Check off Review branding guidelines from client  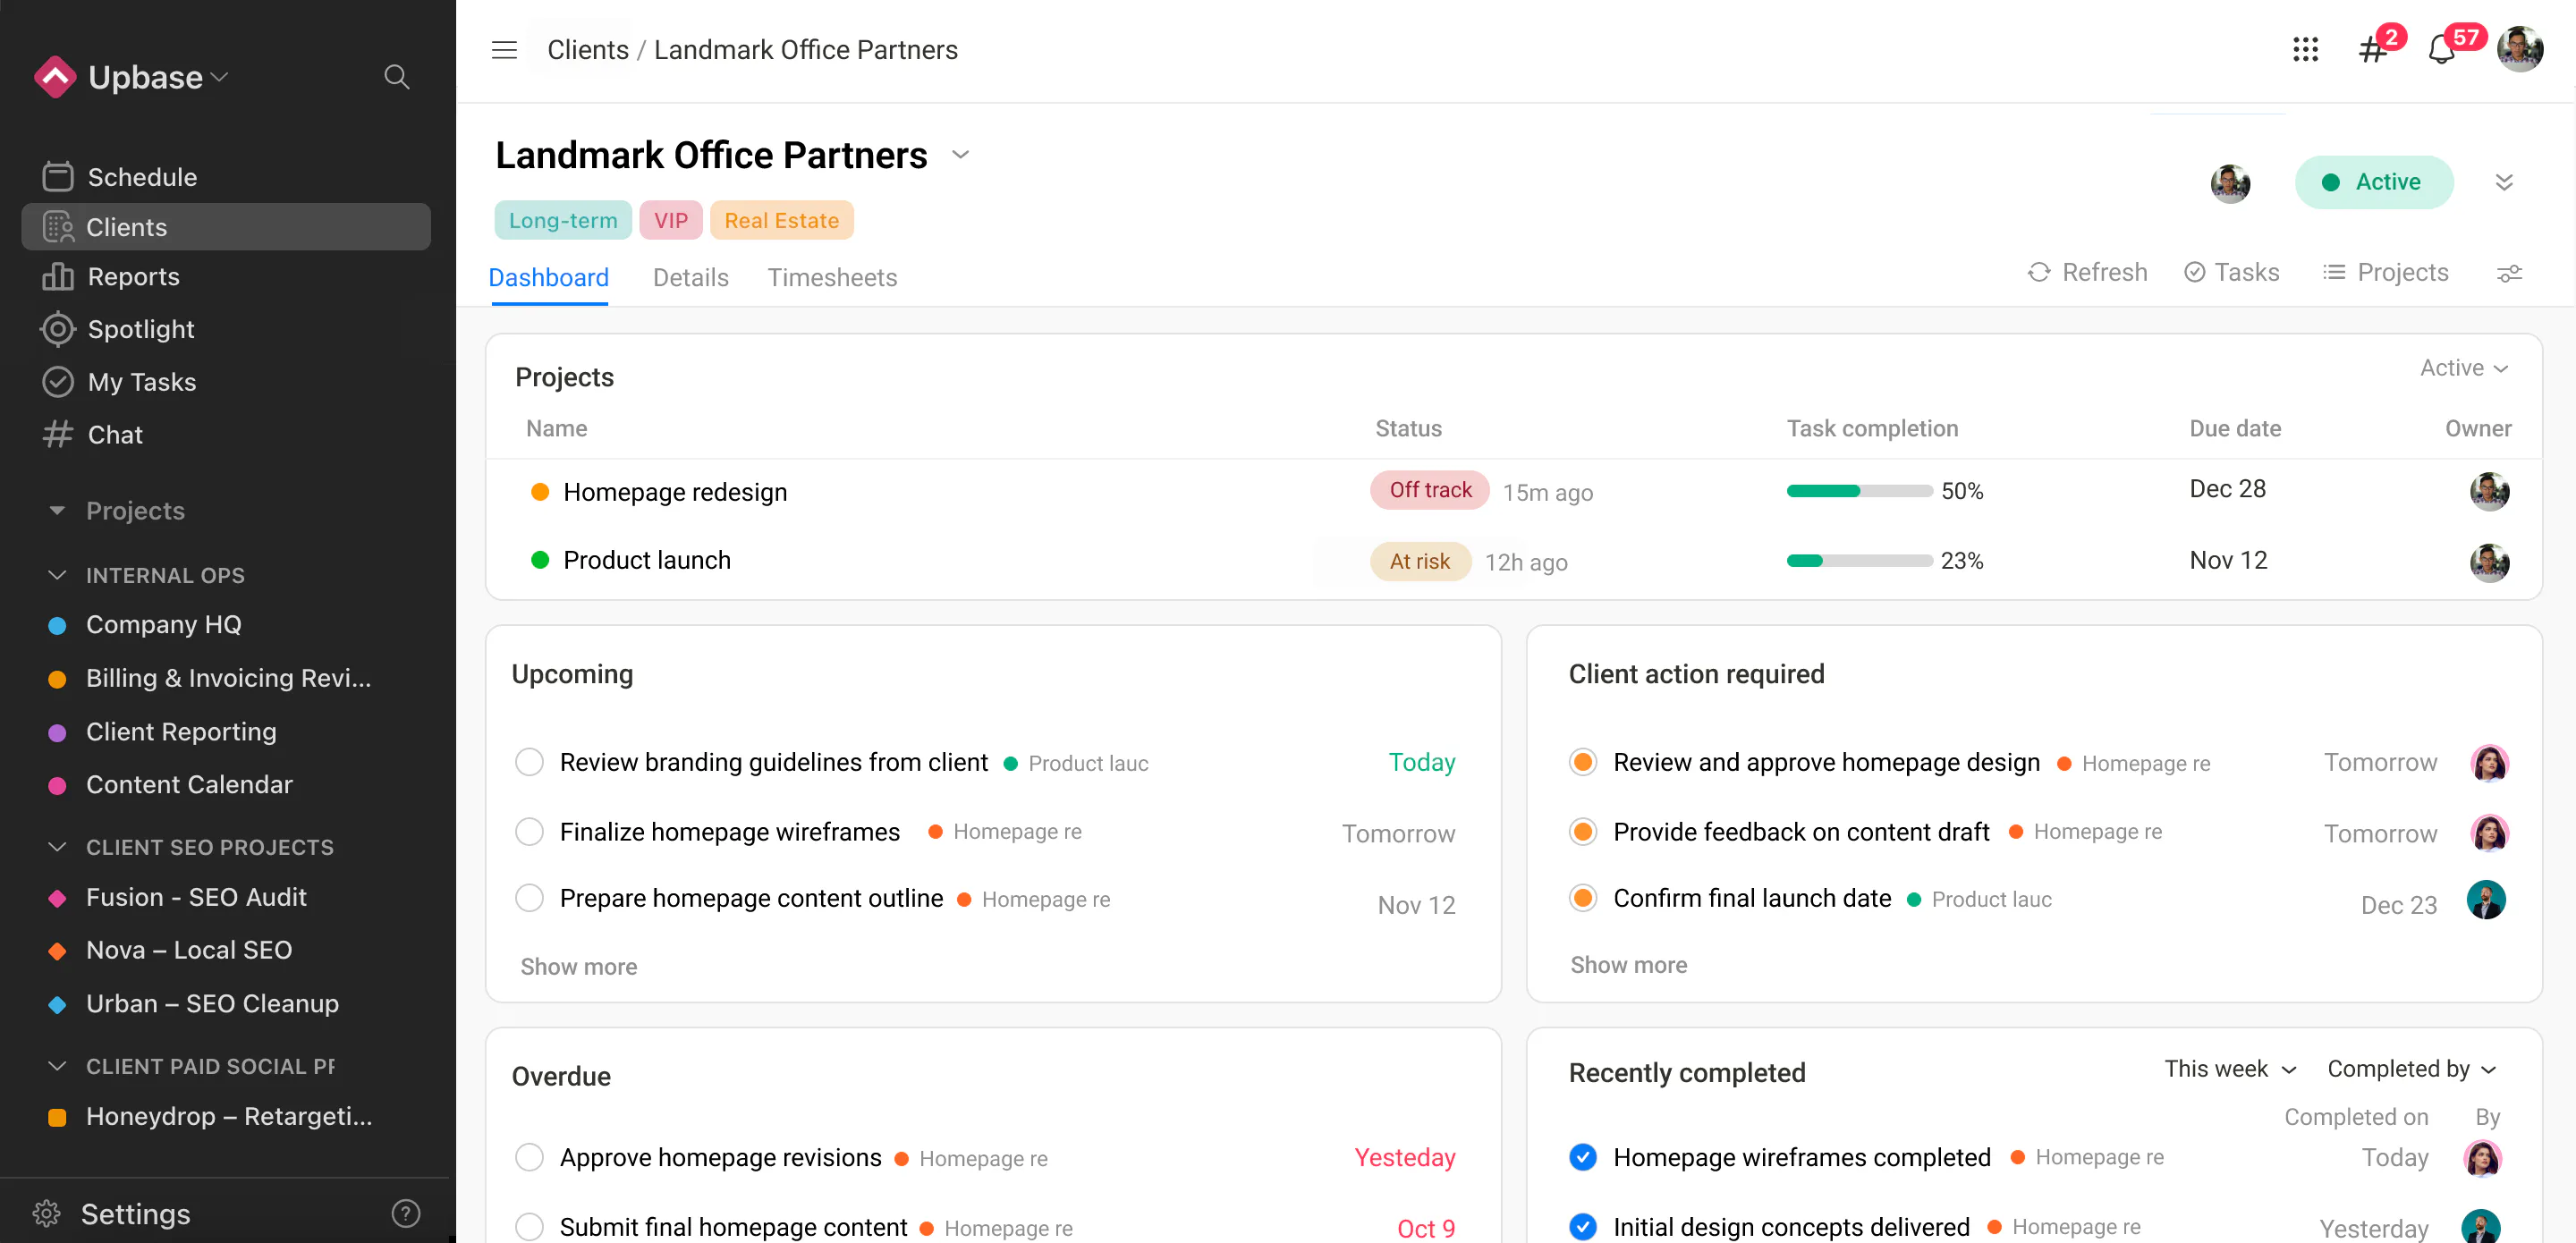point(529,762)
